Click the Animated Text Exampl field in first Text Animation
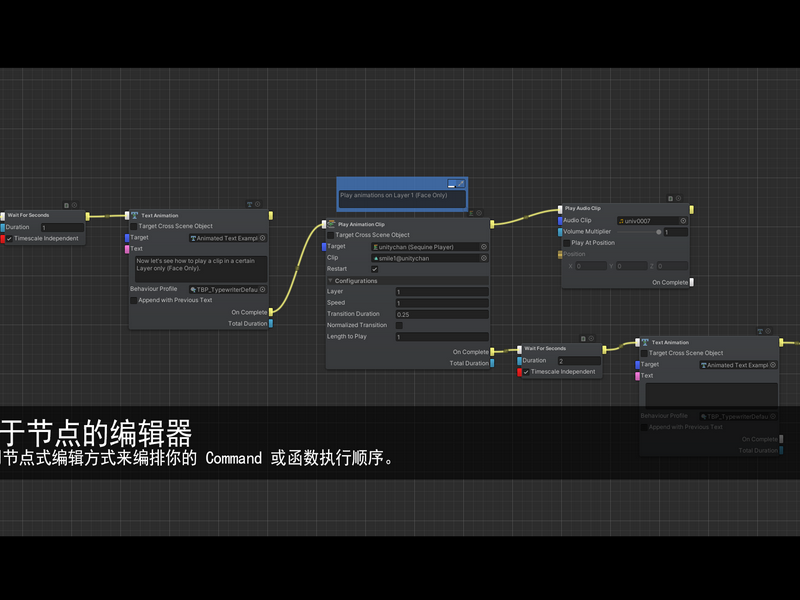This screenshot has height=600, width=800. [228, 238]
